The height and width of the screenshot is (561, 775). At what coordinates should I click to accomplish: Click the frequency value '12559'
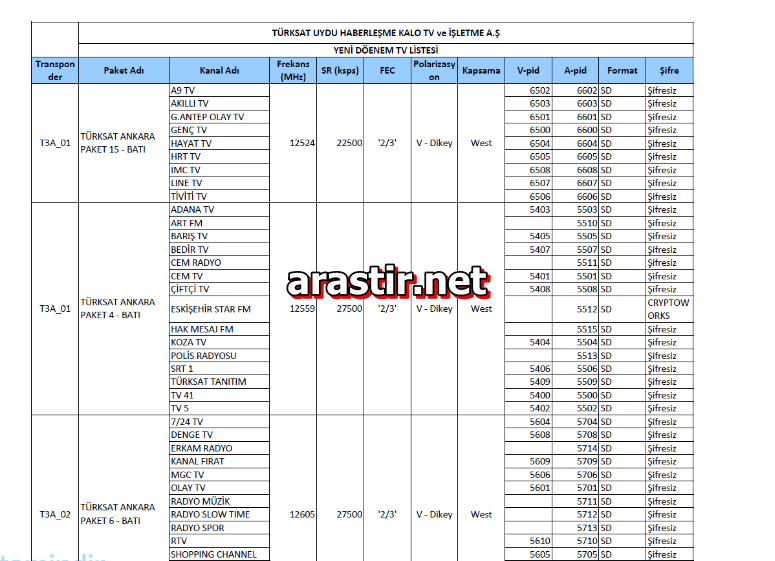pyautogui.click(x=302, y=308)
